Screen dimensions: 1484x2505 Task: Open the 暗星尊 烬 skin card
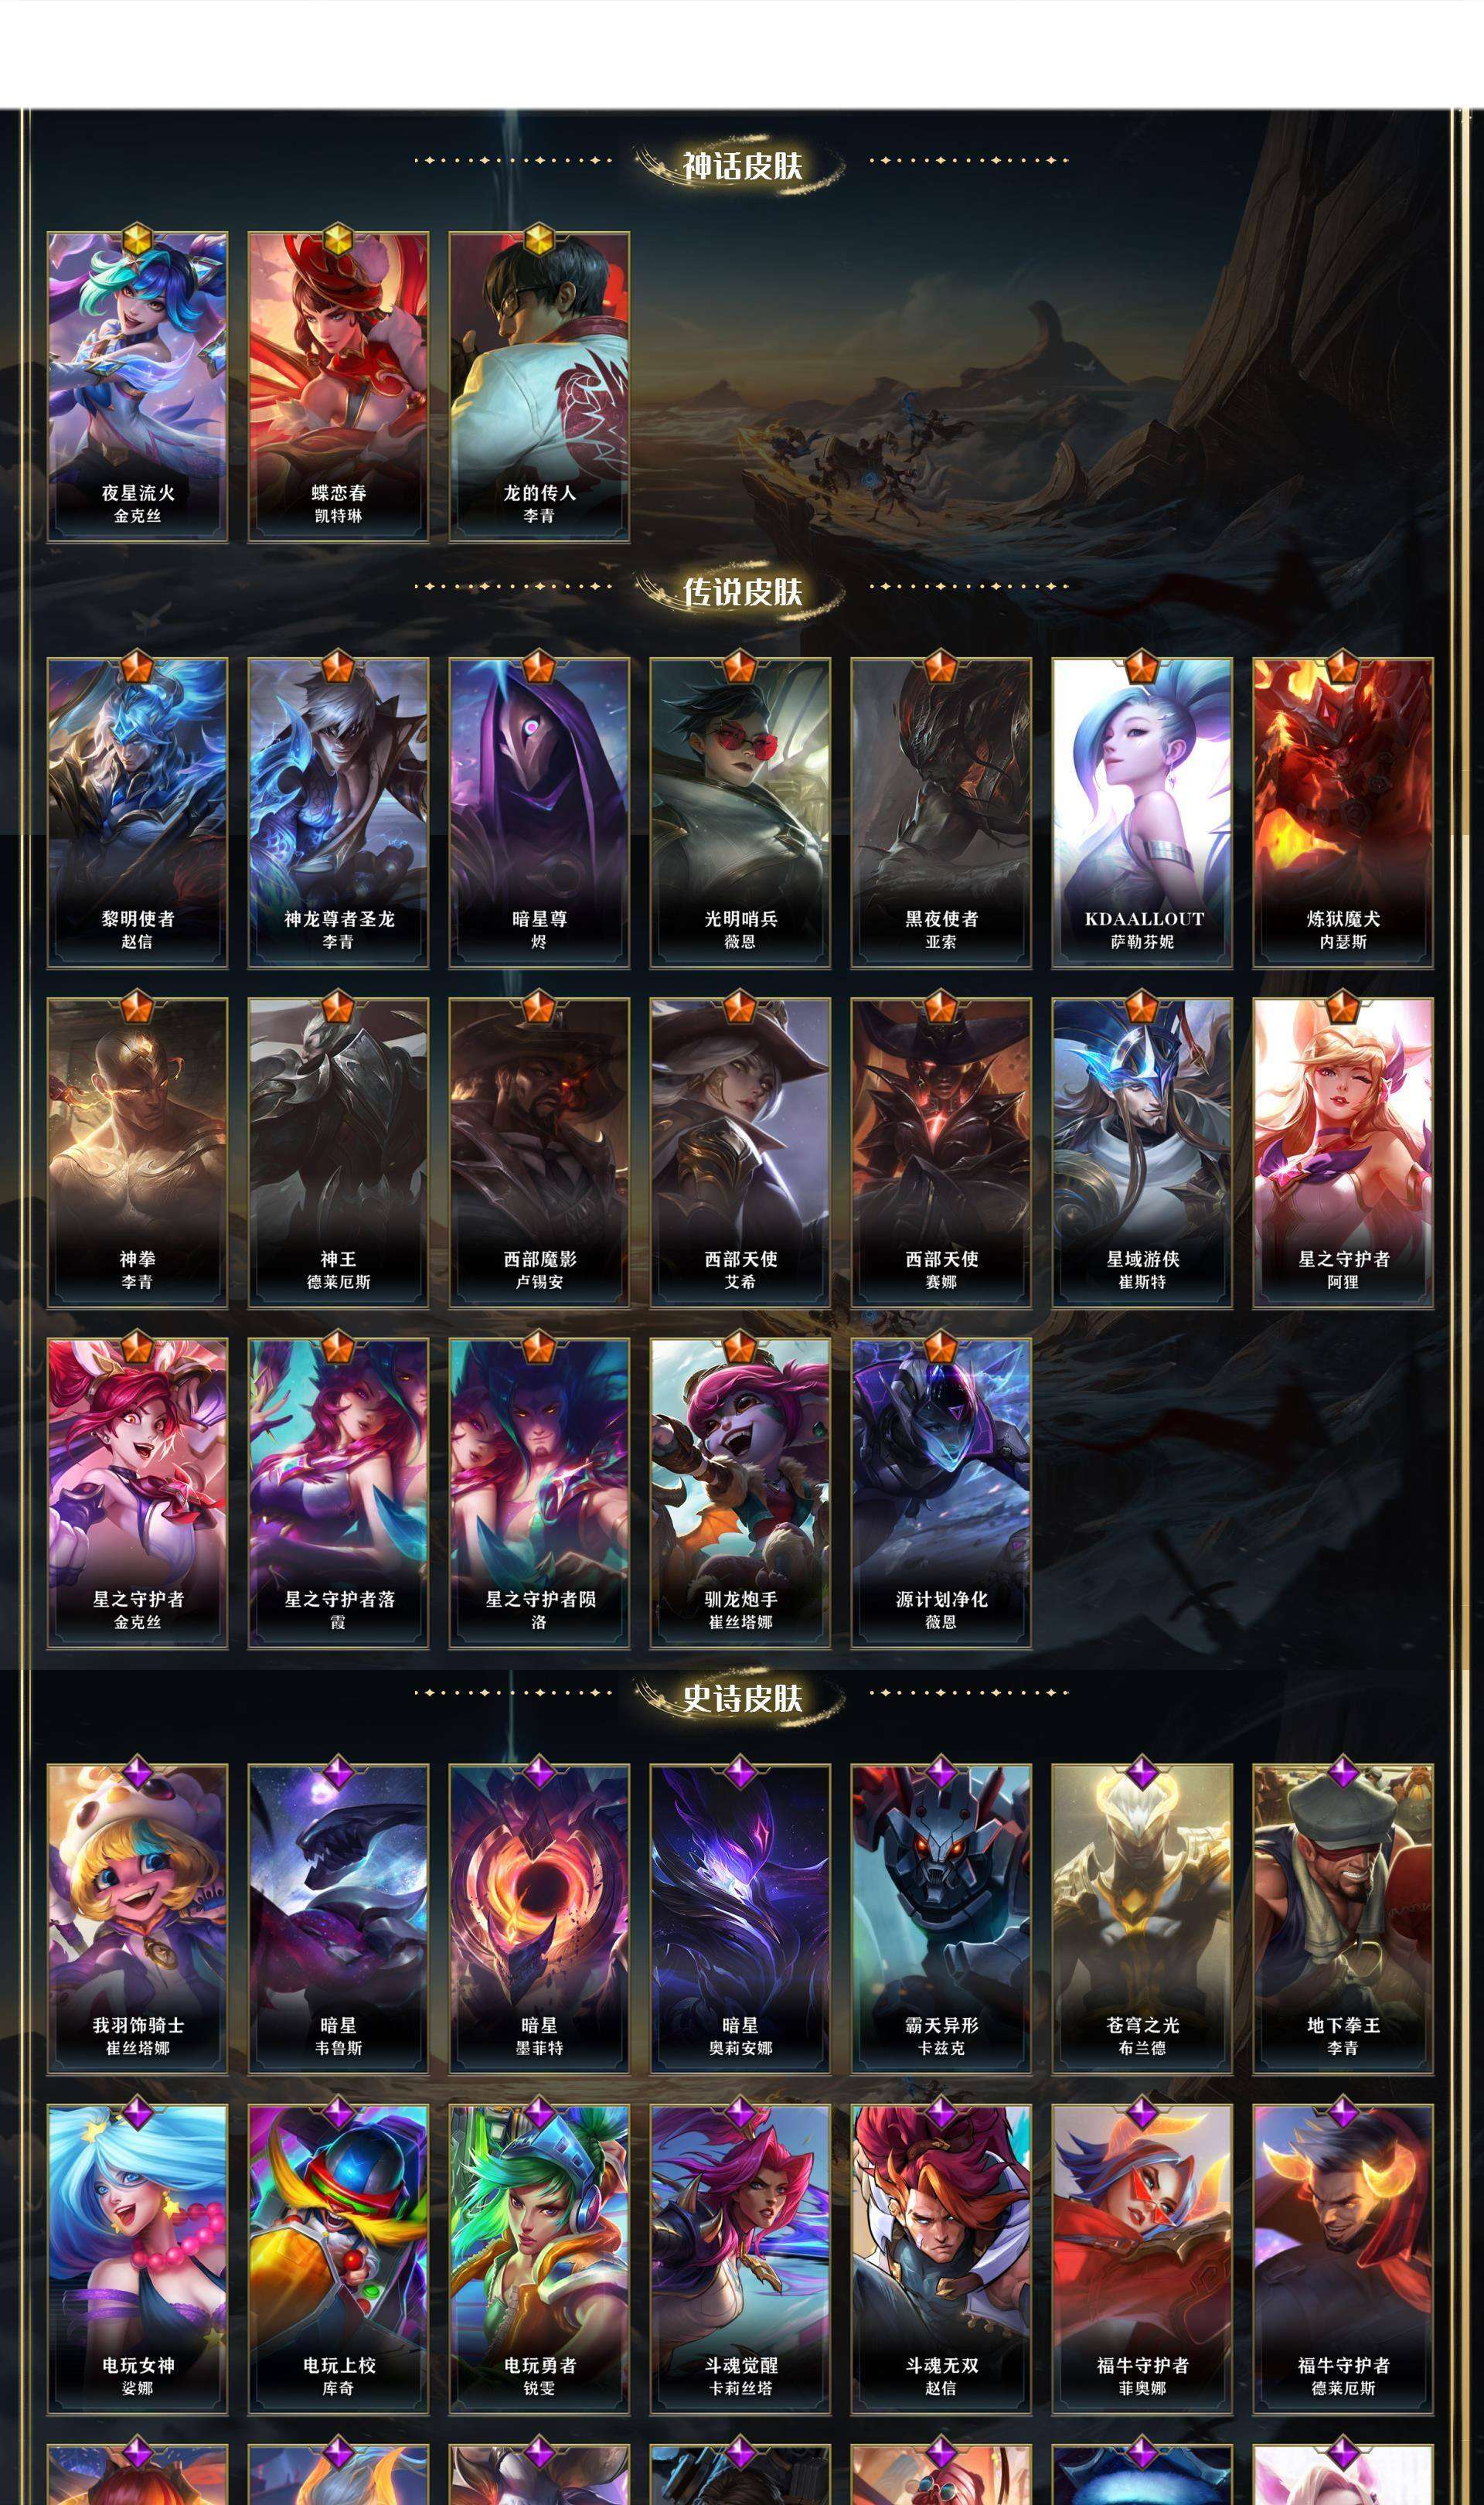click(539, 813)
